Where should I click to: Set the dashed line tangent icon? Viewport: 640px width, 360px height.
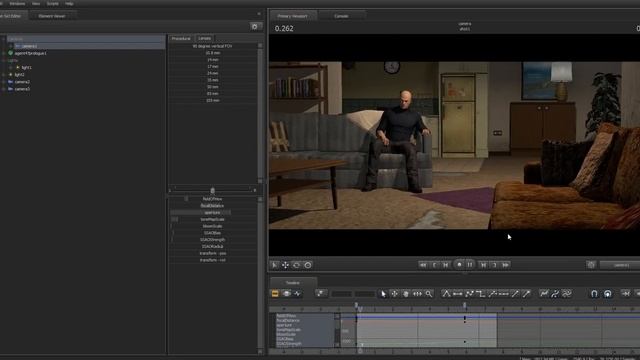[x=504, y=293]
